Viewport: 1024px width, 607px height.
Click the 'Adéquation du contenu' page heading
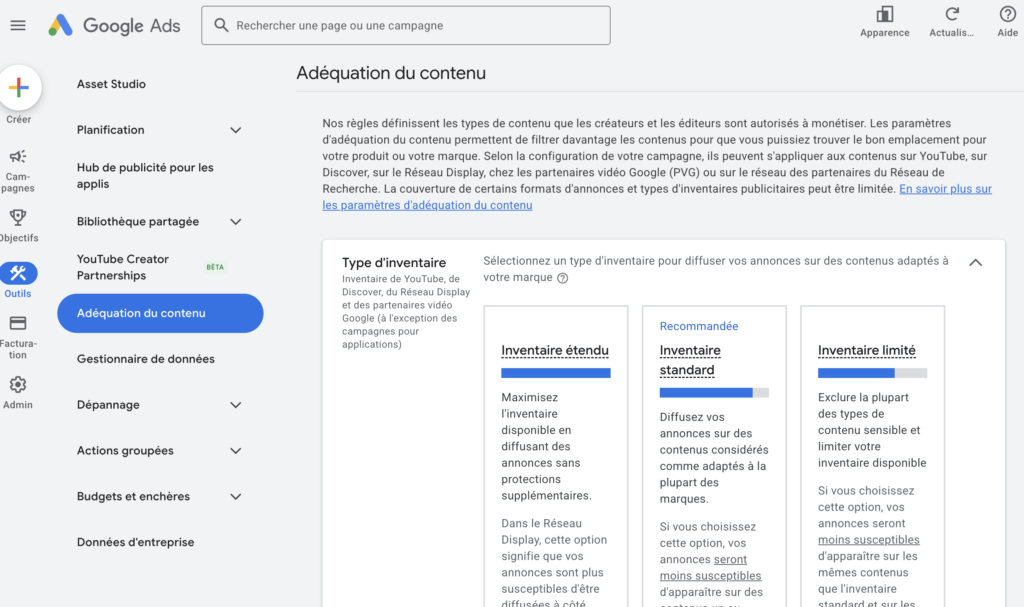(x=391, y=73)
